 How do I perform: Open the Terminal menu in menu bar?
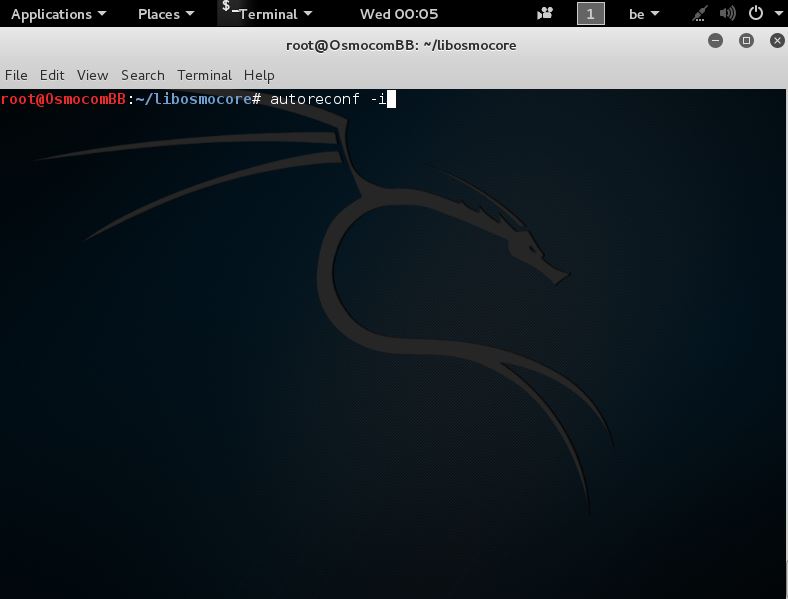[204, 75]
